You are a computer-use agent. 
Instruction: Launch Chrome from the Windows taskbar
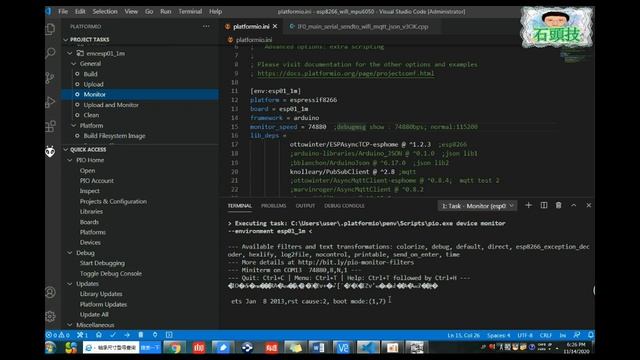tap(175, 347)
